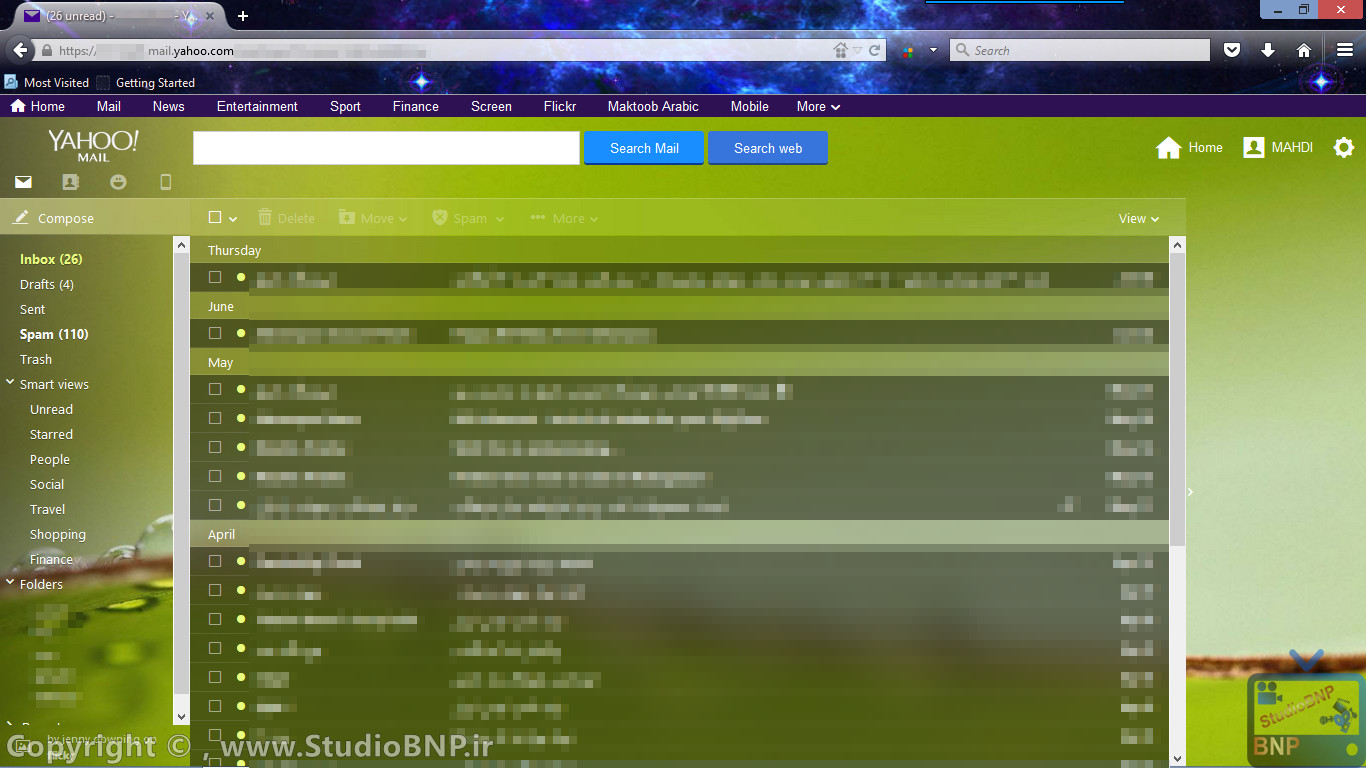Open the Starred smart view
The height and width of the screenshot is (768, 1366).
click(51, 434)
